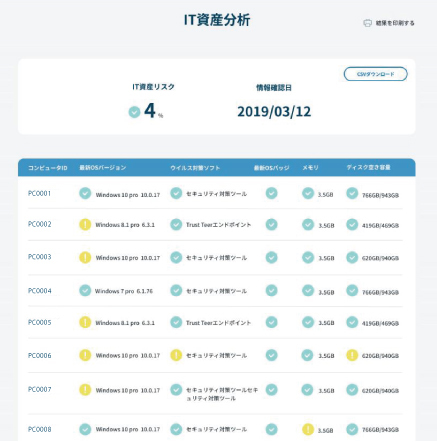Click the 最新OSパッチ column header
The height and width of the screenshot is (442, 437).
(x=271, y=168)
